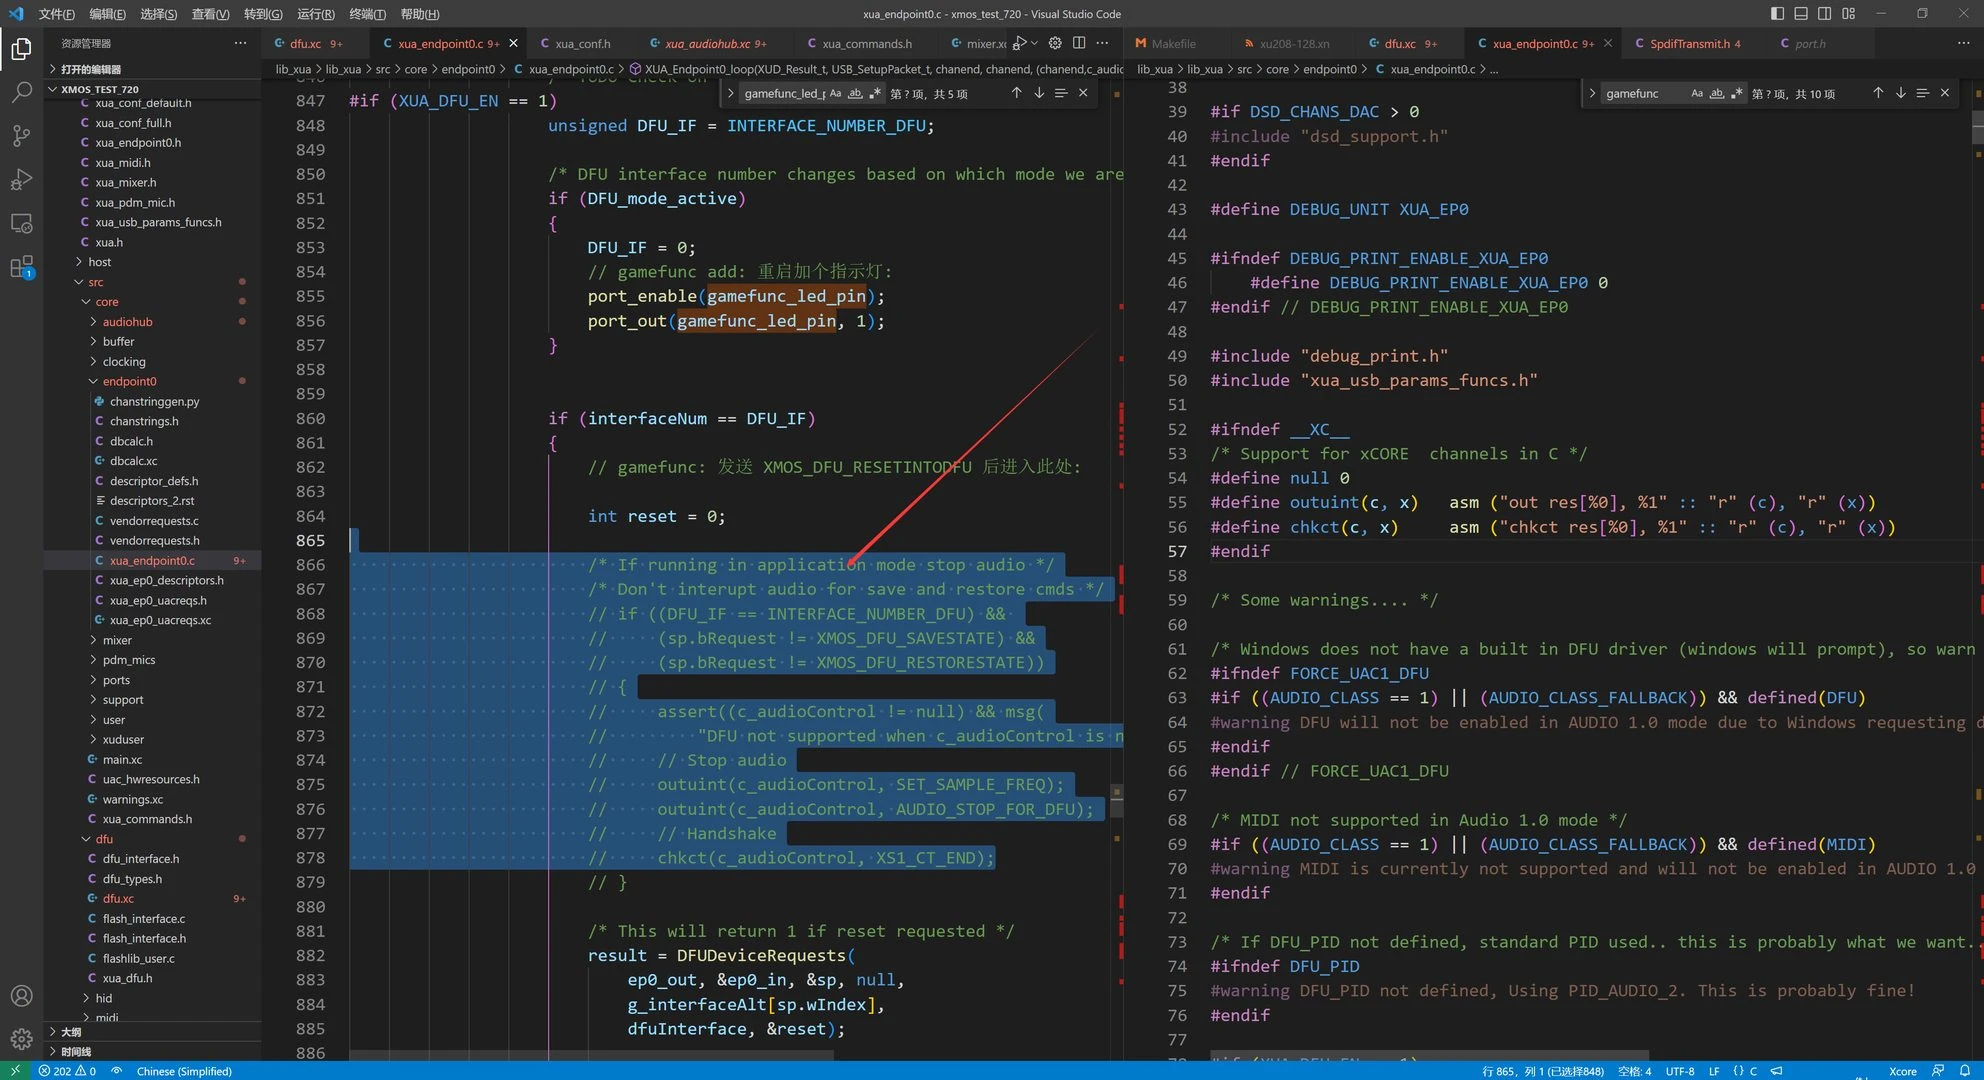
Task: Expand the 大纲 outline section
Action: (70, 1032)
